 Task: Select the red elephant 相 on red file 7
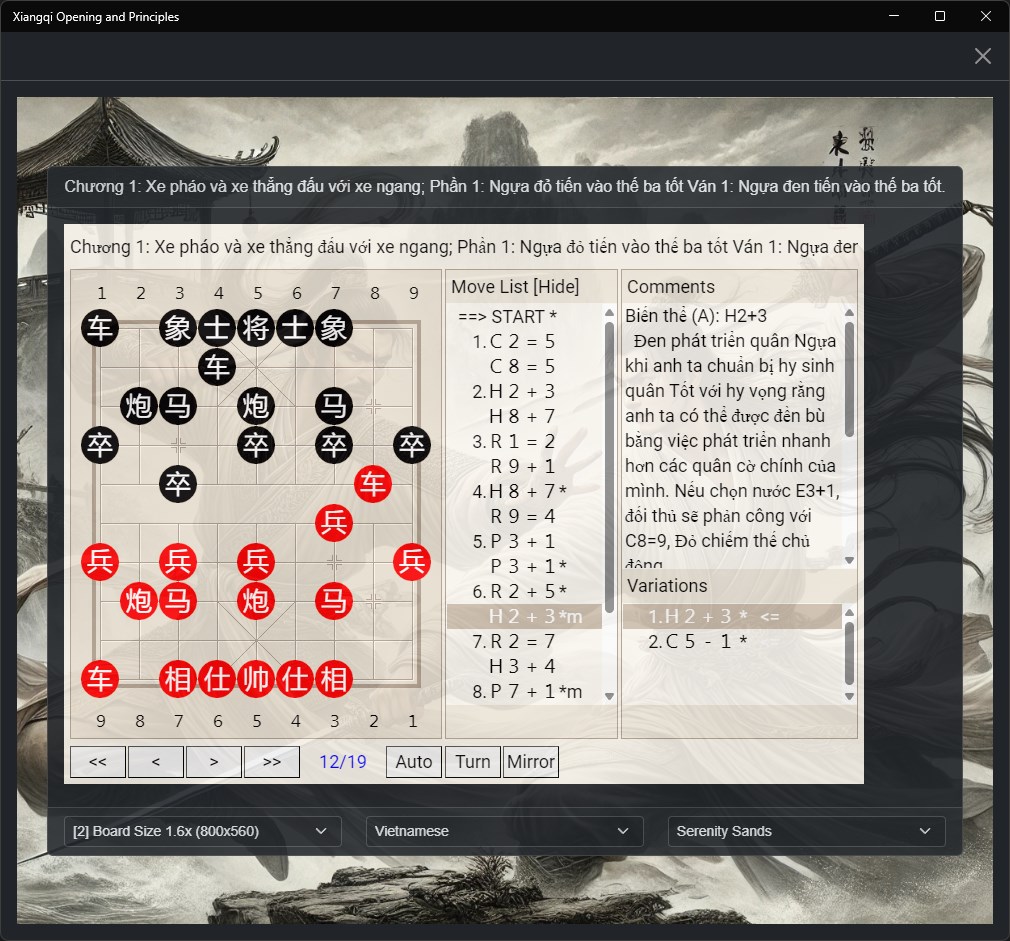pyautogui.click(x=178, y=679)
